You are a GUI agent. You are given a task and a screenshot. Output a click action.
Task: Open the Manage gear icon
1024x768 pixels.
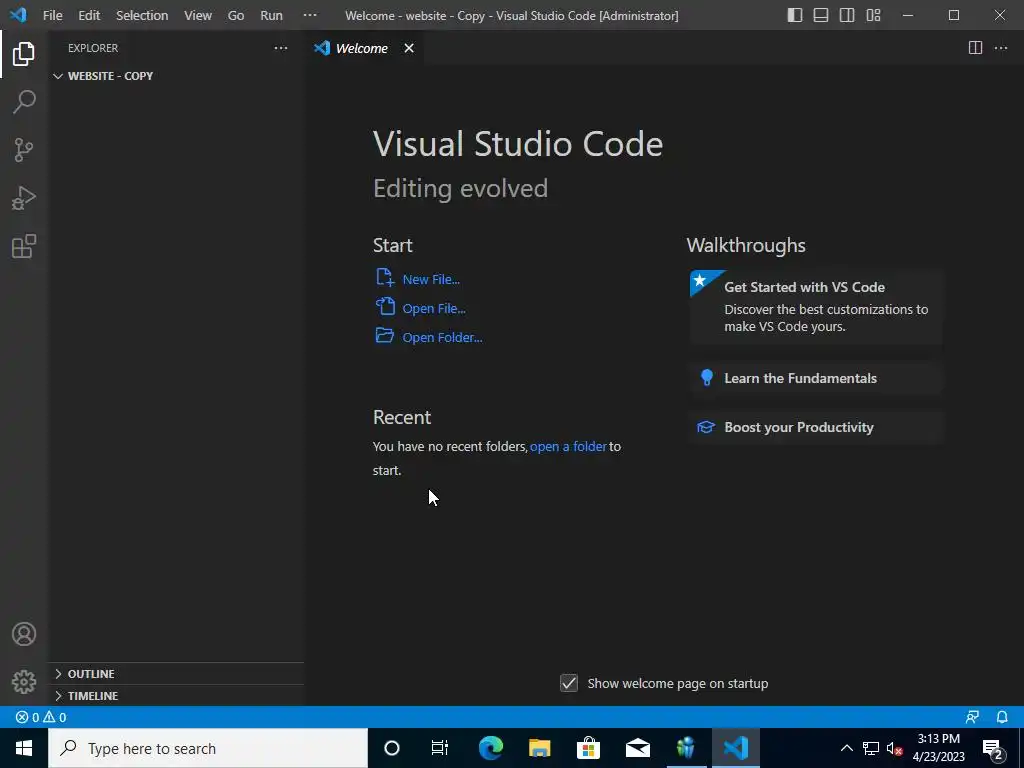pos(24,682)
